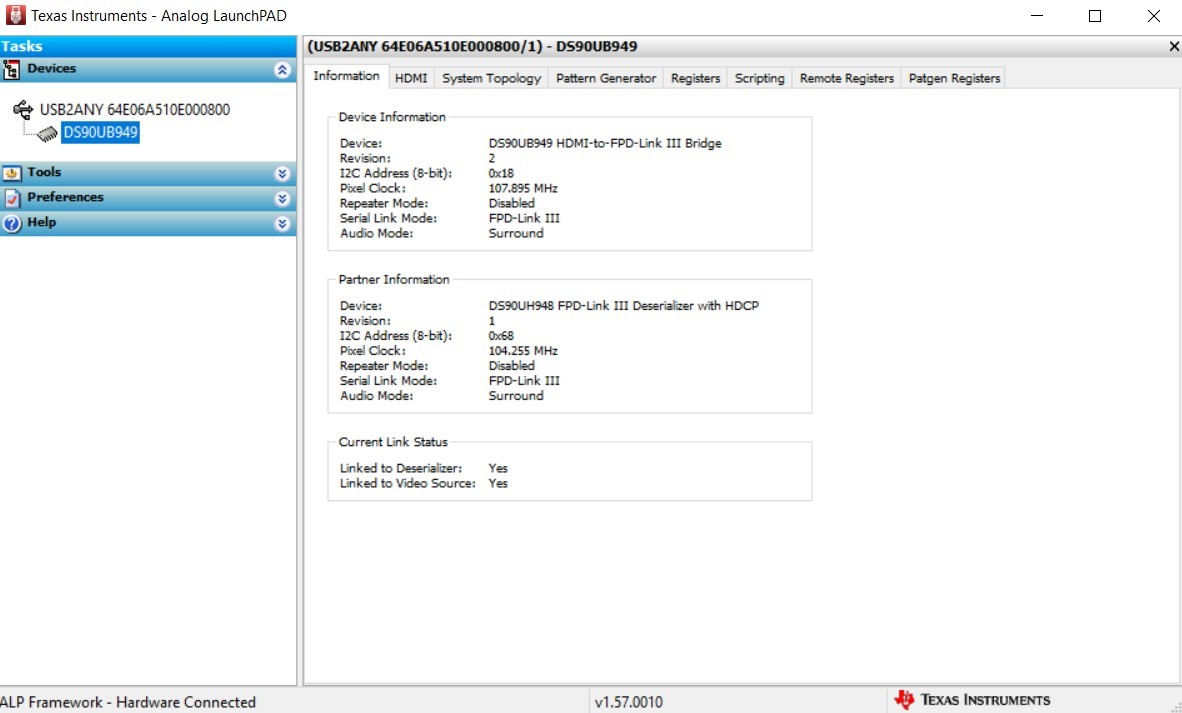The height and width of the screenshot is (713, 1182).
Task: Click the Devices panel icon
Action: coord(11,70)
